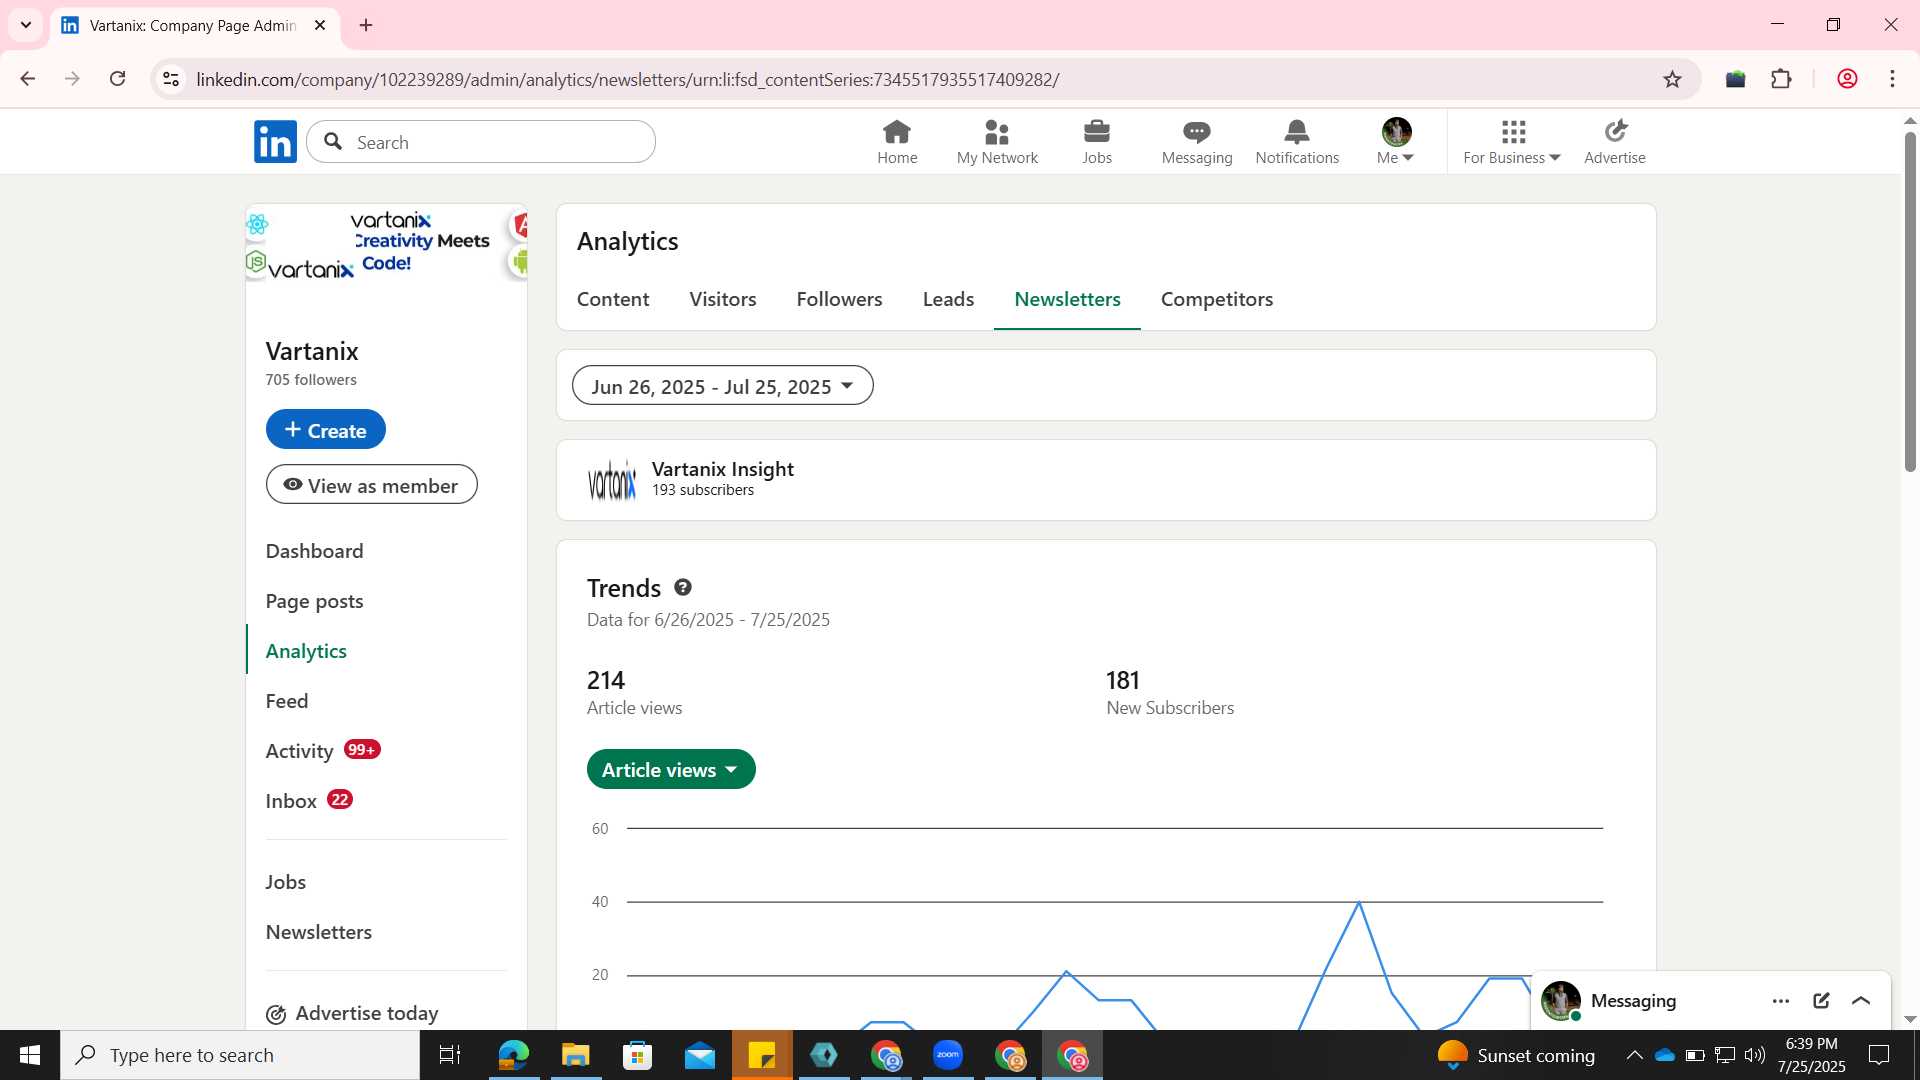This screenshot has width=1920, height=1080.
Task: Open Vartanix Insight newsletter title
Action: coord(722,469)
